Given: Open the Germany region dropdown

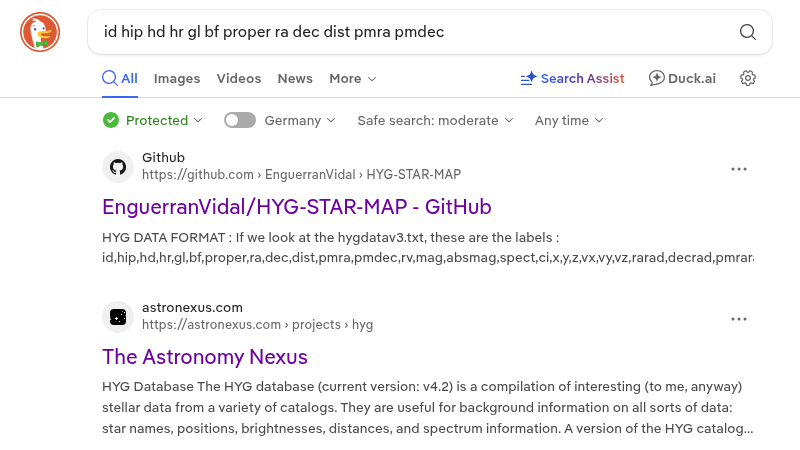Looking at the screenshot, I should point(299,120).
